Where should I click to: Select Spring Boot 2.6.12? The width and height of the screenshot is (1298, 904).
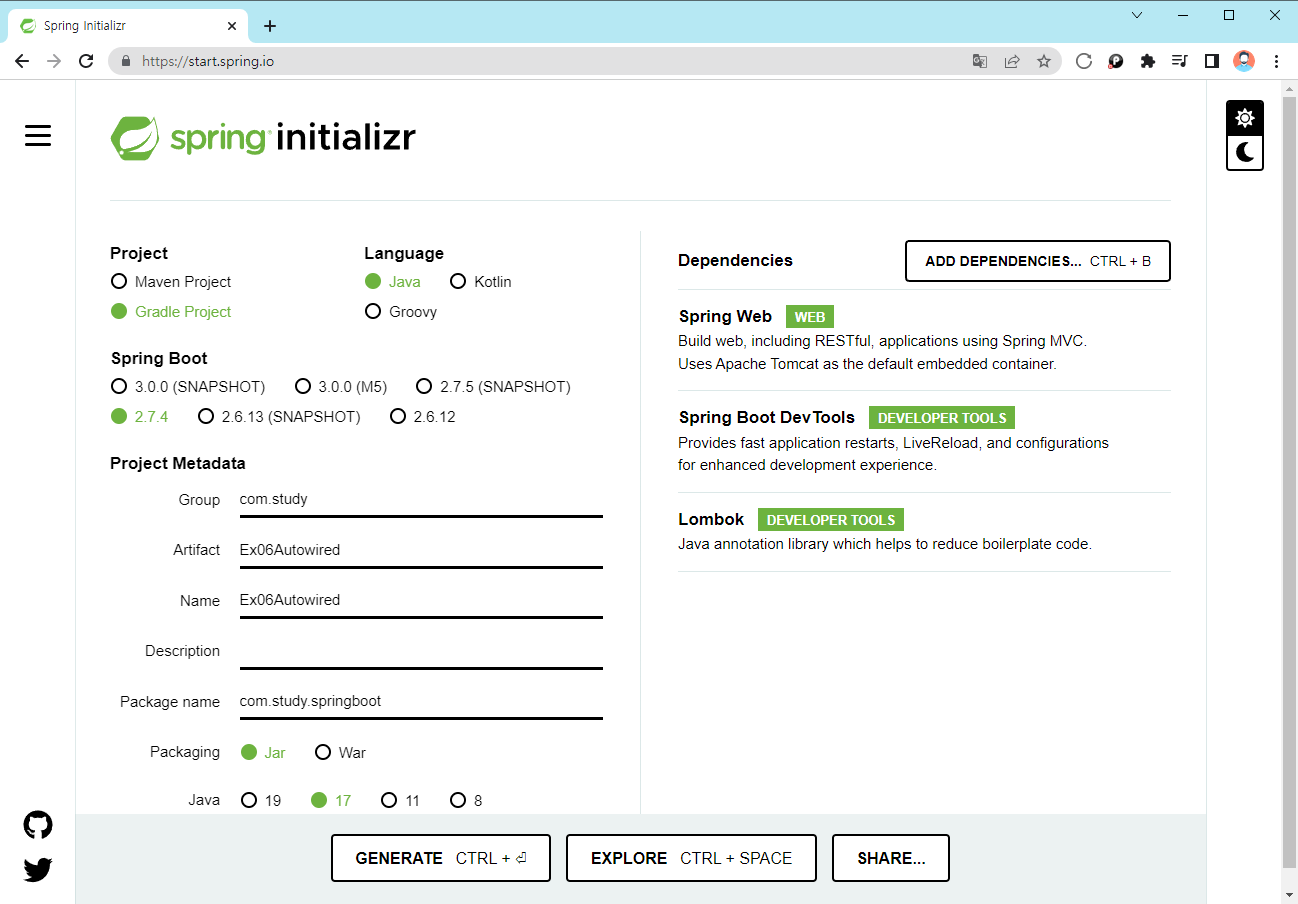click(423, 417)
